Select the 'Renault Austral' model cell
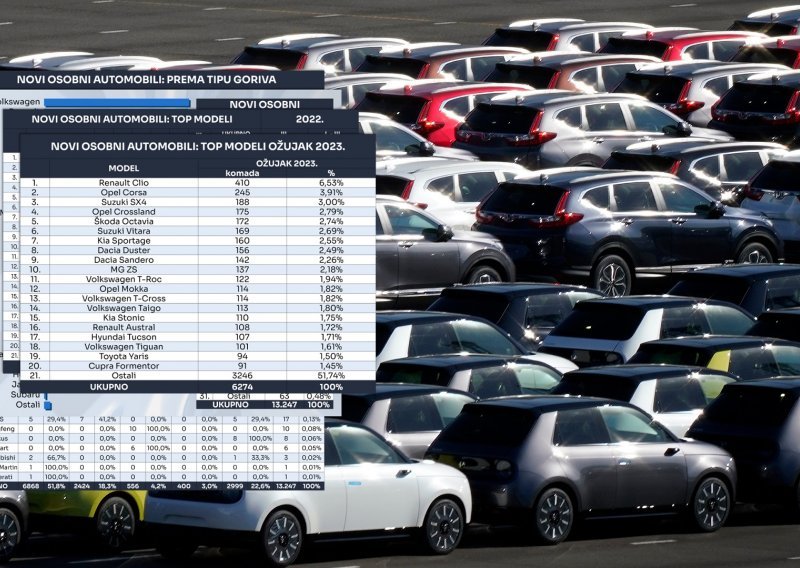The height and width of the screenshot is (568, 800). [123, 328]
